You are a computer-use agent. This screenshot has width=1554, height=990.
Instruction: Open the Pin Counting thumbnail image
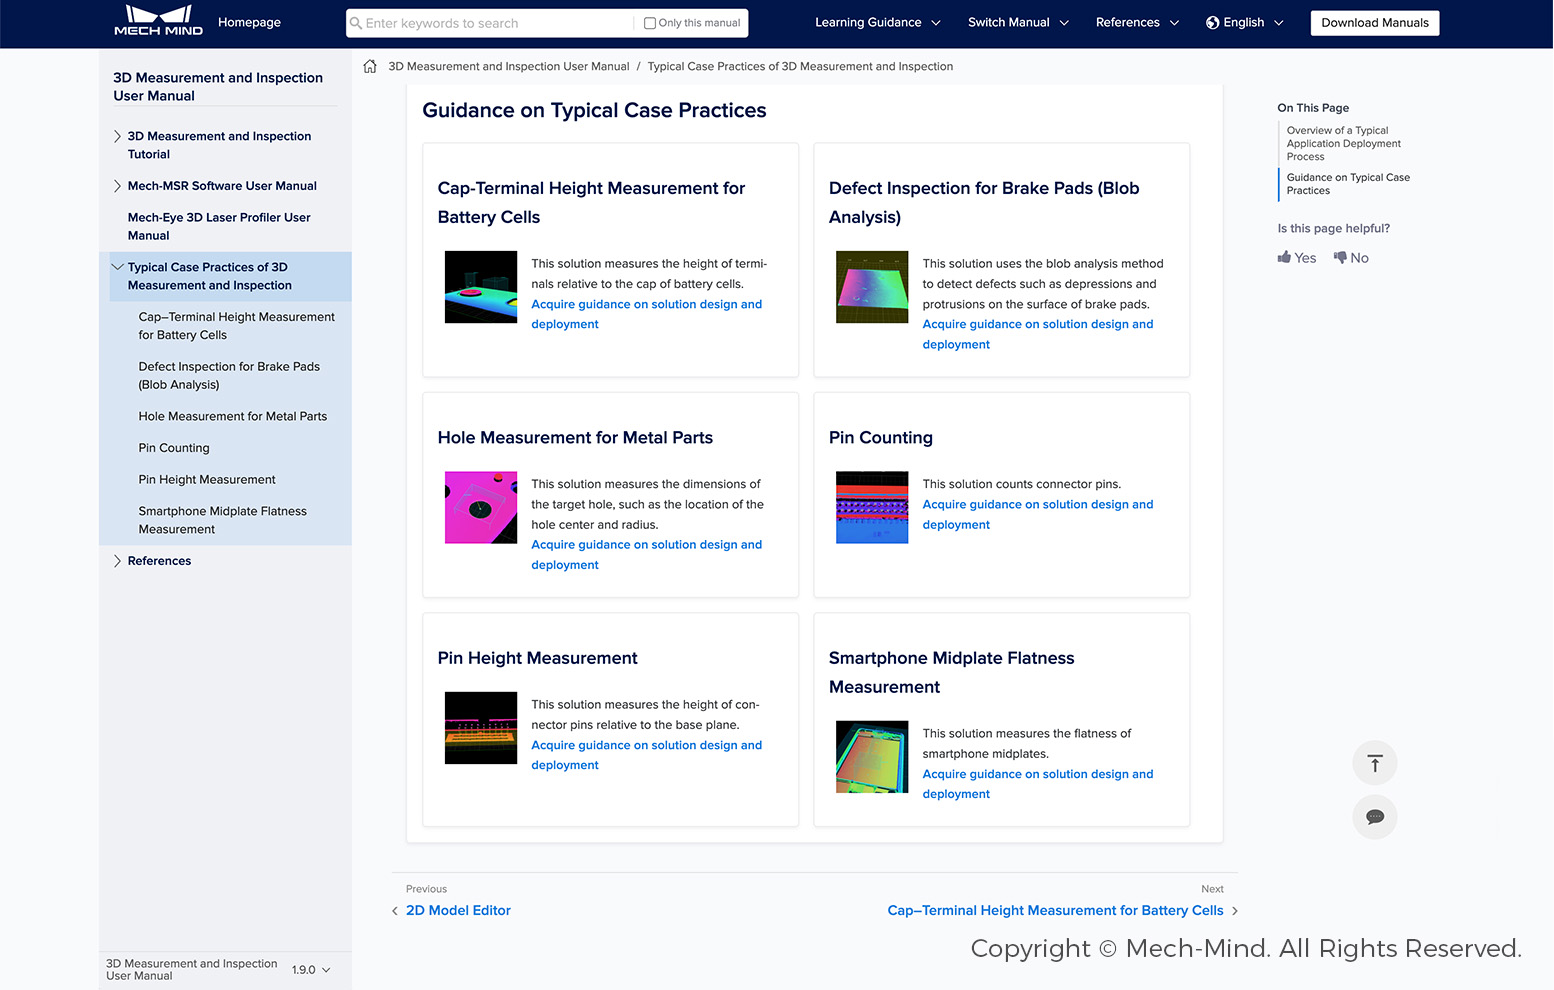[872, 507]
